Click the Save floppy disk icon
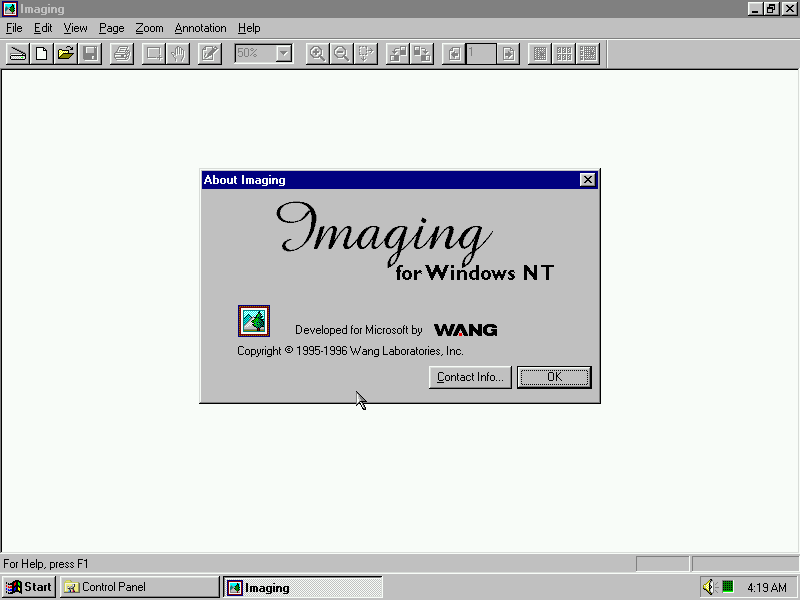Screen dimensions: 800x600 tap(90, 54)
